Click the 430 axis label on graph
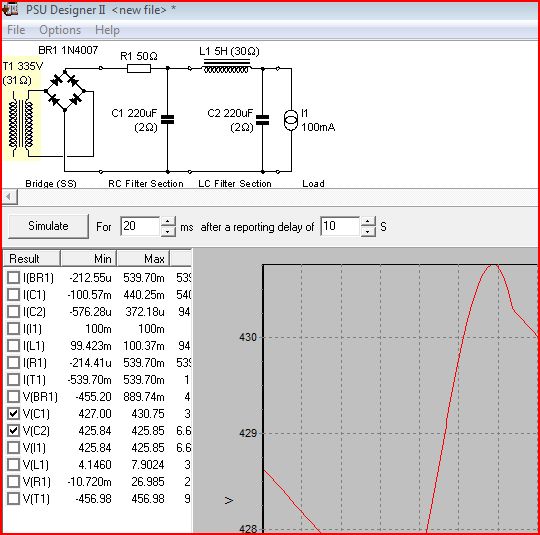The image size is (540, 535). (248, 337)
